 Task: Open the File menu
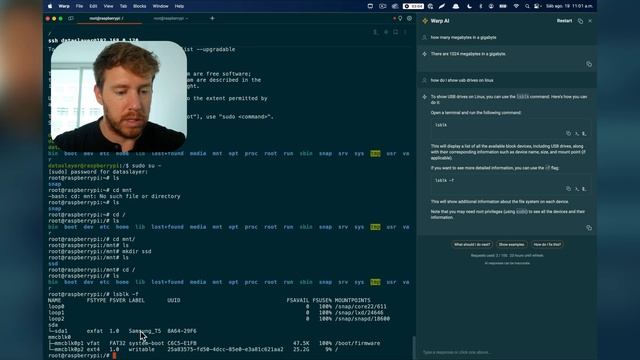79,6
